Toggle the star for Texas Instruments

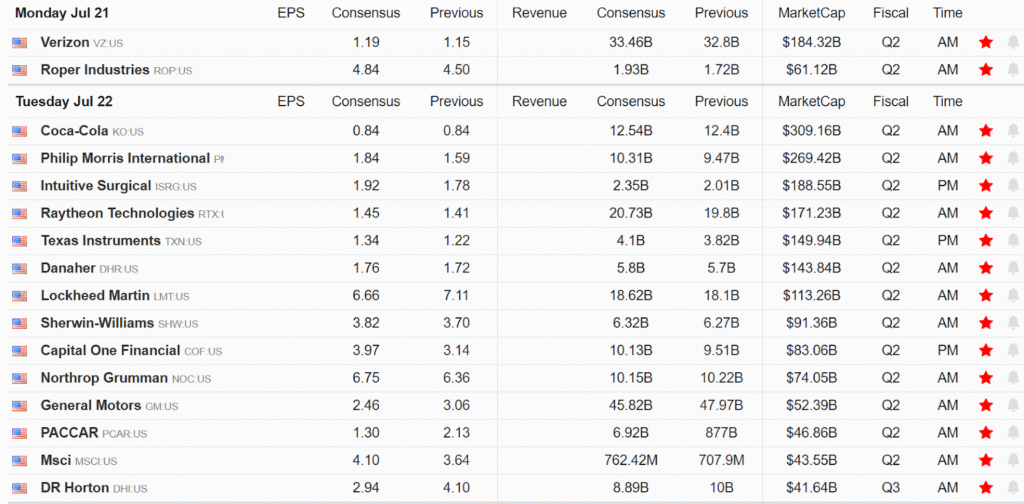(985, 240)
